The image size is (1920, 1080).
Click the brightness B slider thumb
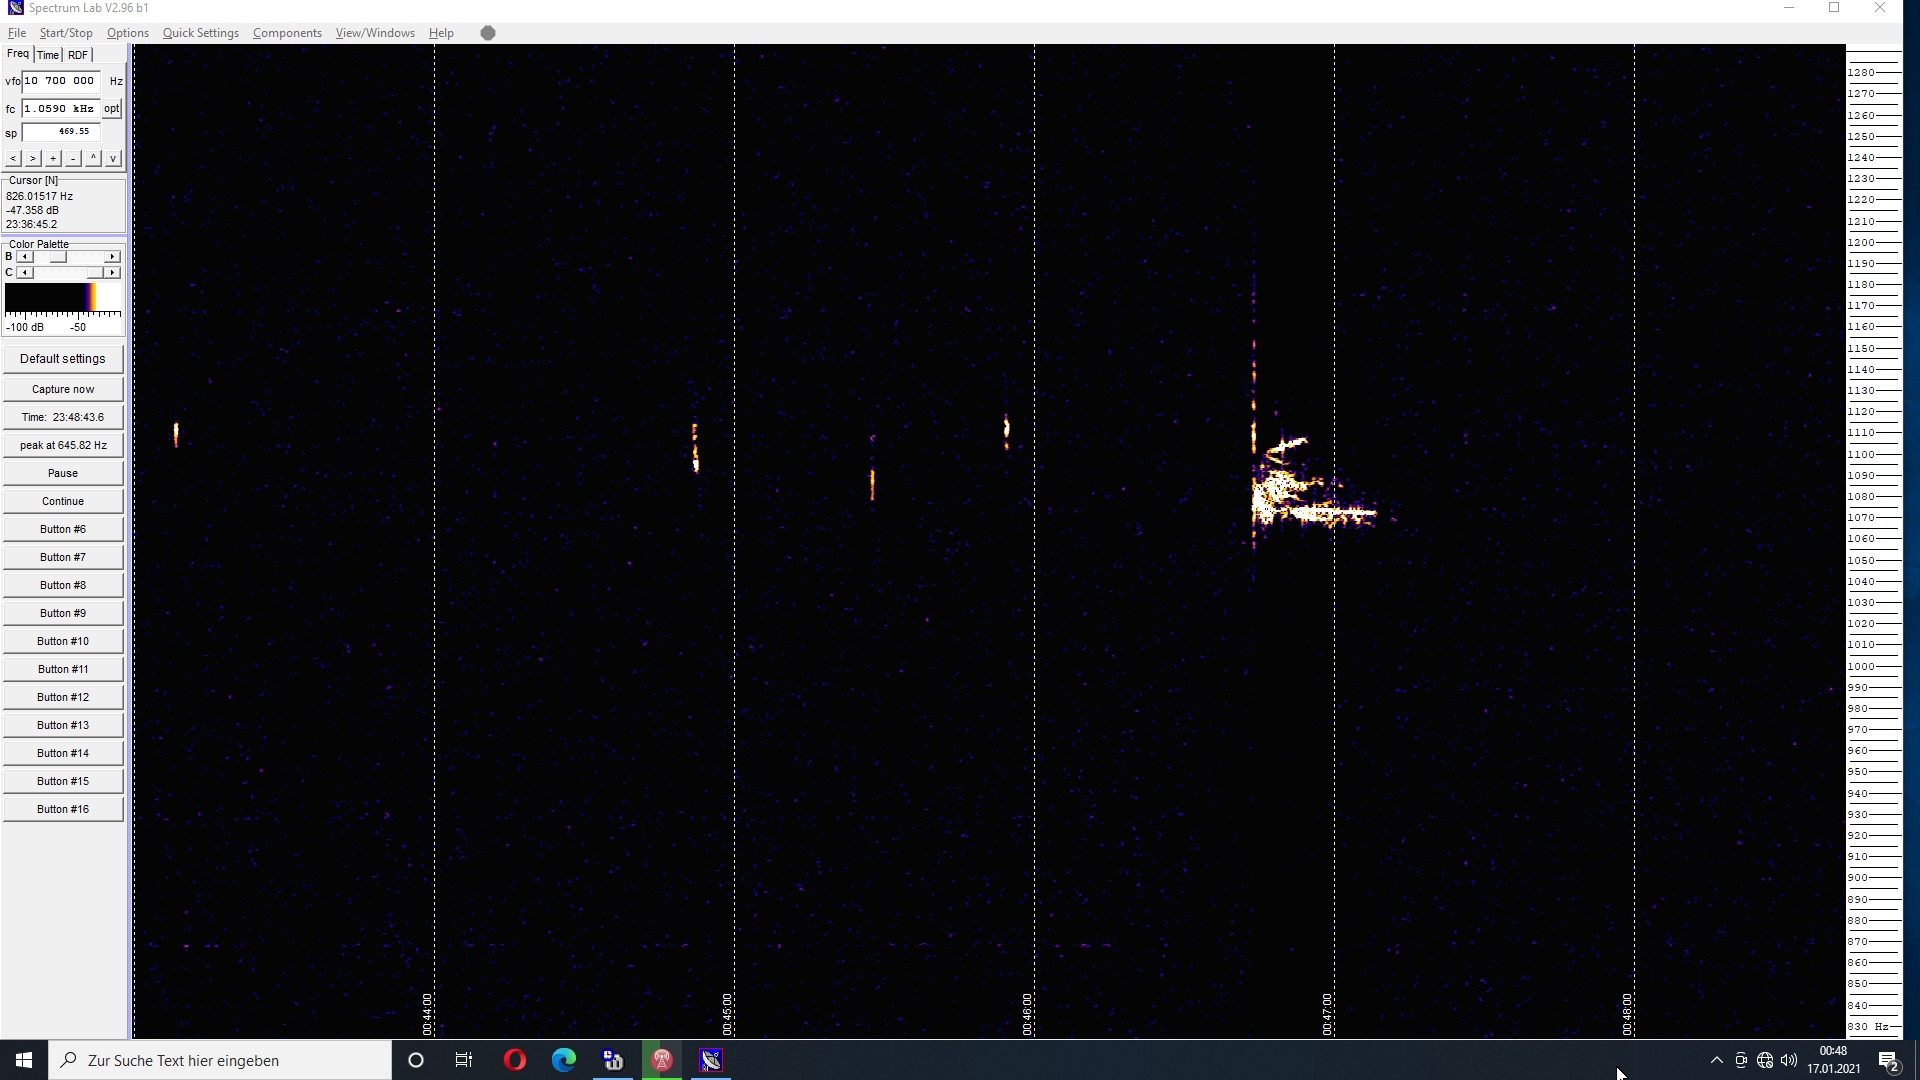point(58,257)
